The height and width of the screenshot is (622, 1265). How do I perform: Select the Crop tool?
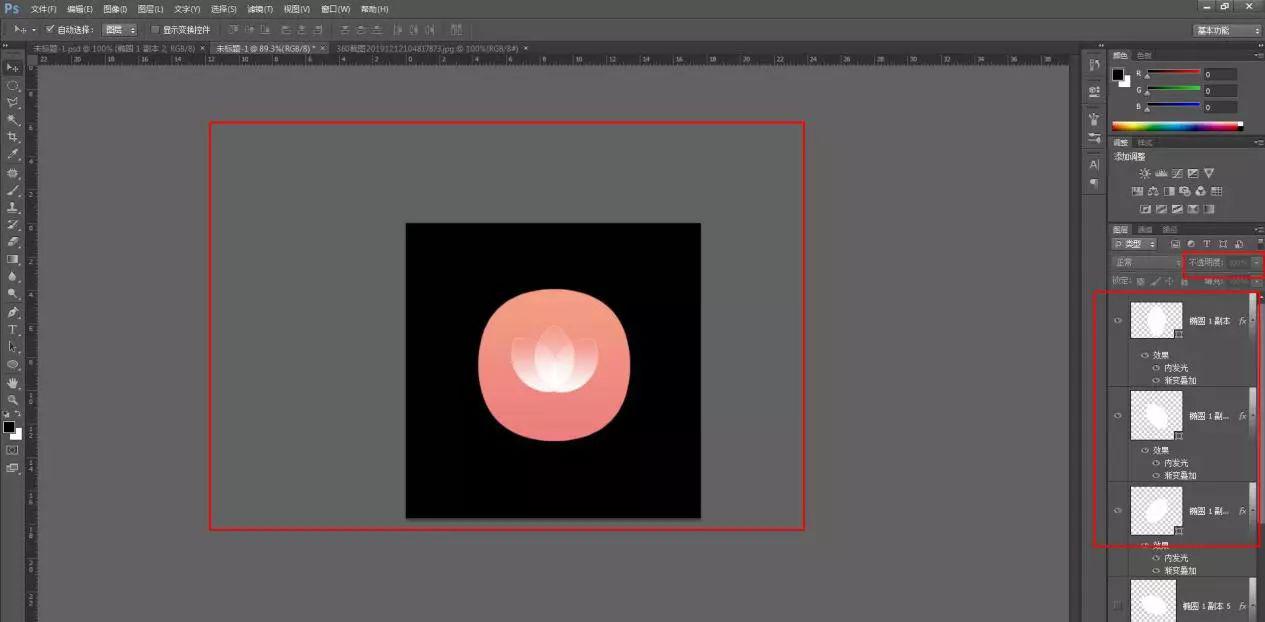click(13, 137)
